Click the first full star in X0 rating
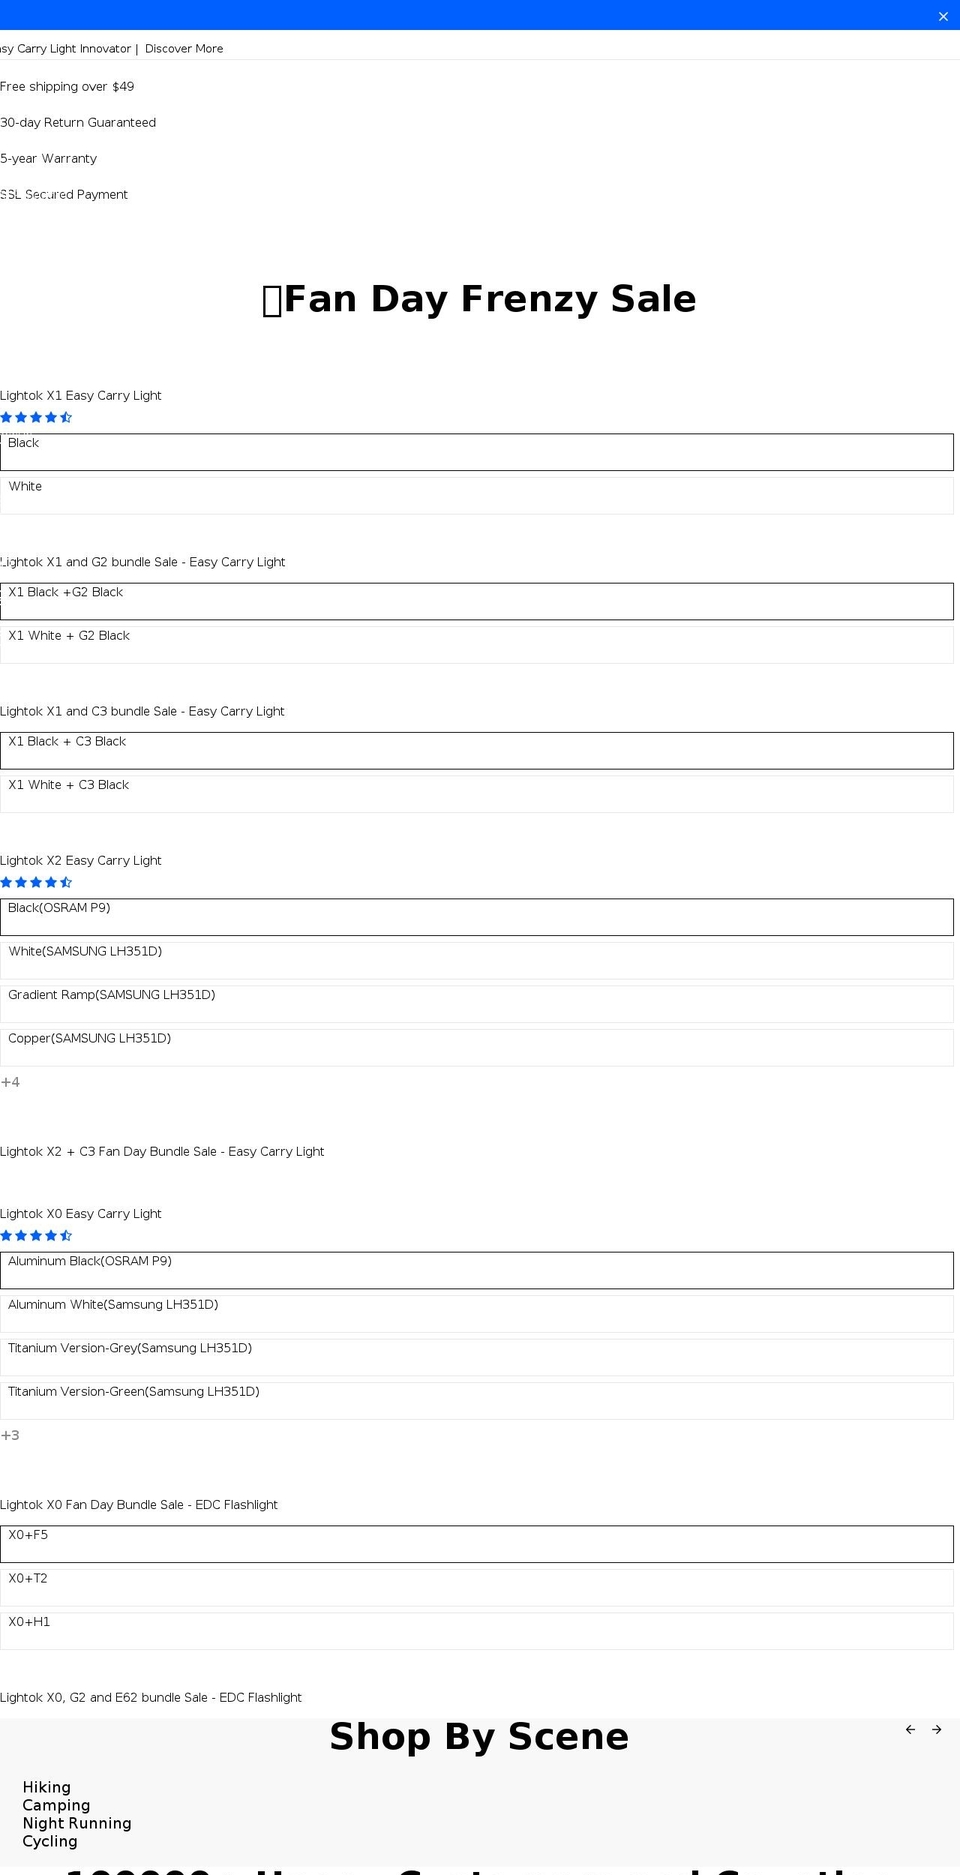 pyautogui.click(x=7, y=1235)
